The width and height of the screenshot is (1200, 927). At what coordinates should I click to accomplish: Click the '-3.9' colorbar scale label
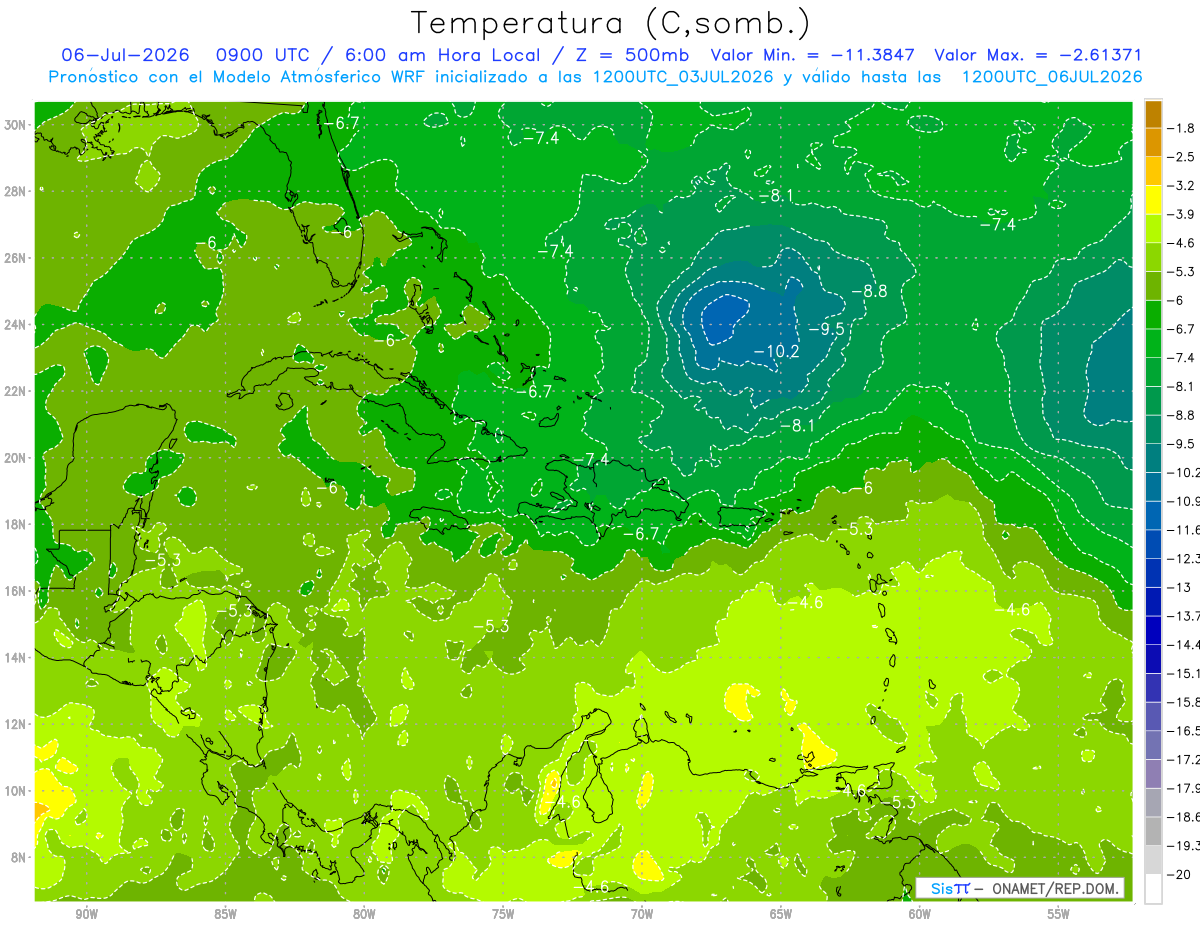[1183, 214]
